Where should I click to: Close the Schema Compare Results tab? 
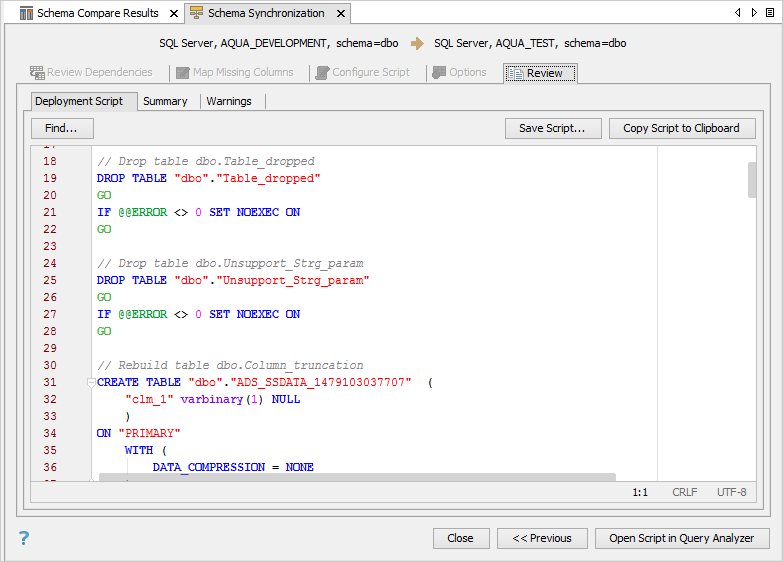172,13
